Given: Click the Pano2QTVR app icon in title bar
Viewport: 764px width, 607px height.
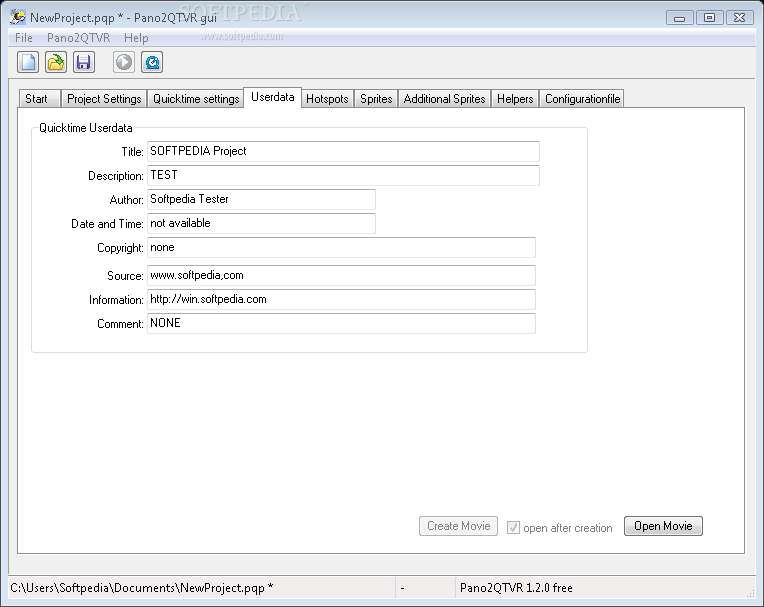Looking at the screenshot, I should (x=18, y=17).
